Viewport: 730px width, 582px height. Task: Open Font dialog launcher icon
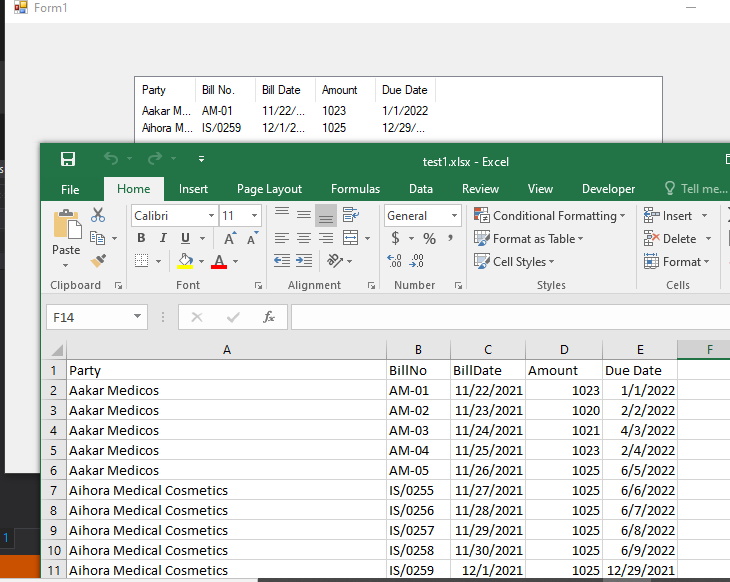click(258, 285)
